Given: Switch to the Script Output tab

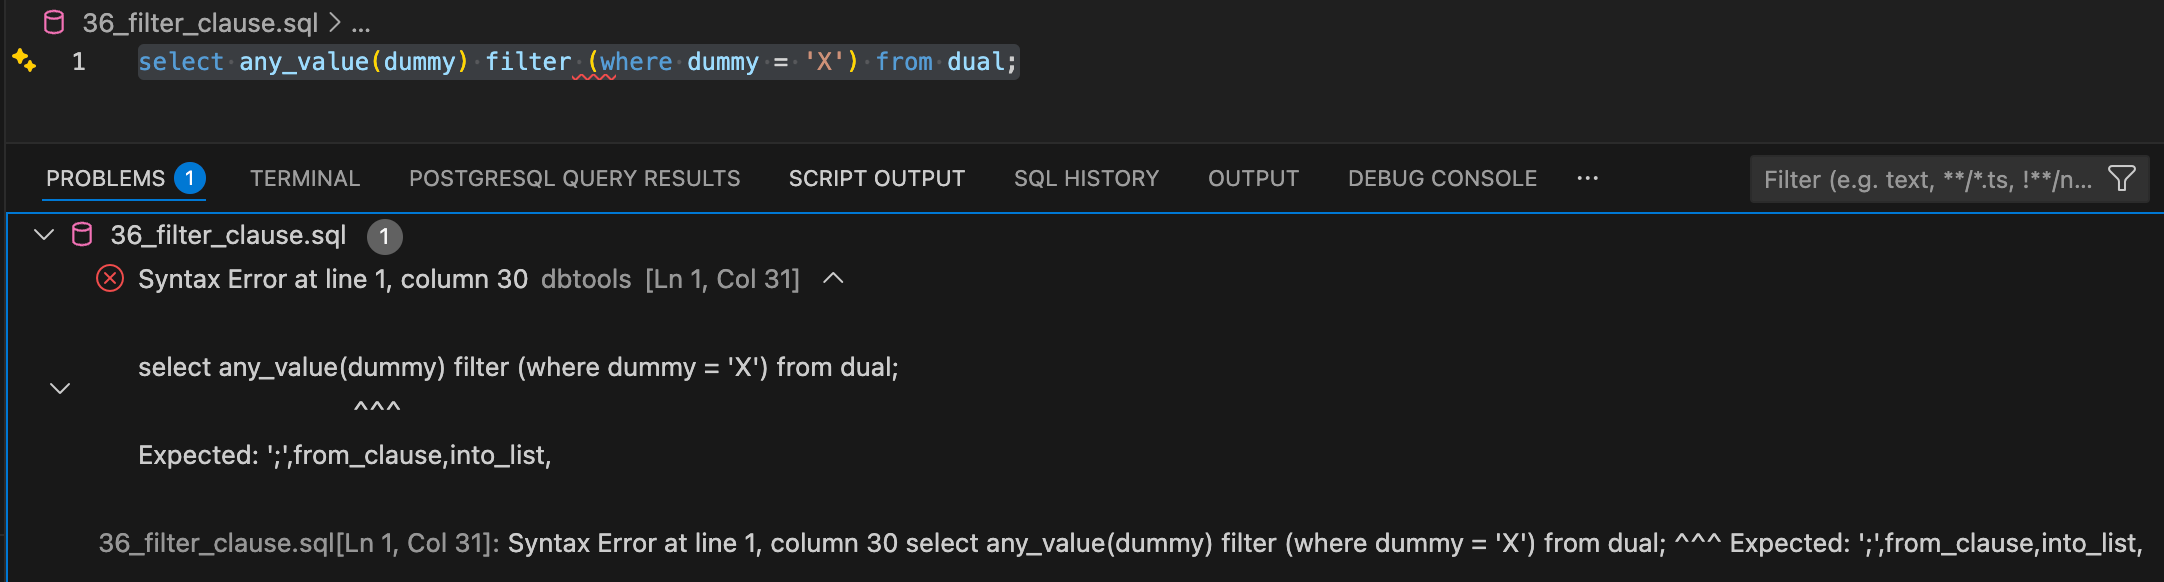Looking at the screenshot, I should 876,178.
